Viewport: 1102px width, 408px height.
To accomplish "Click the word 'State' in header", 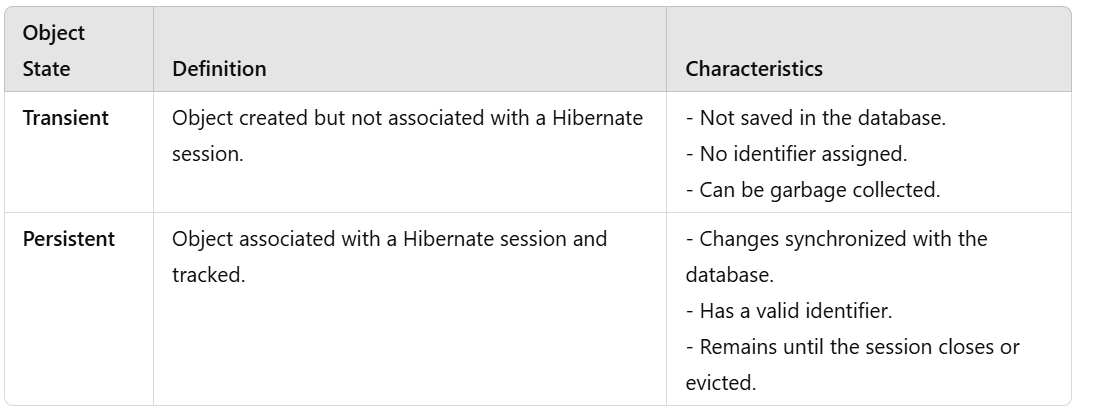I will click(x=46, y=69).
